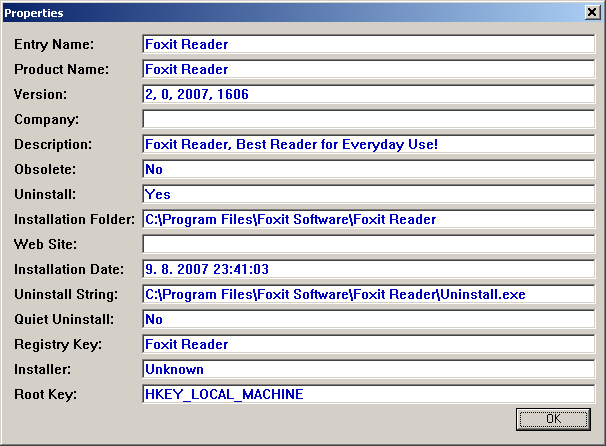606x446 pixels.
Task: Click OK to close Properties dialog
Action: point(553,419)
